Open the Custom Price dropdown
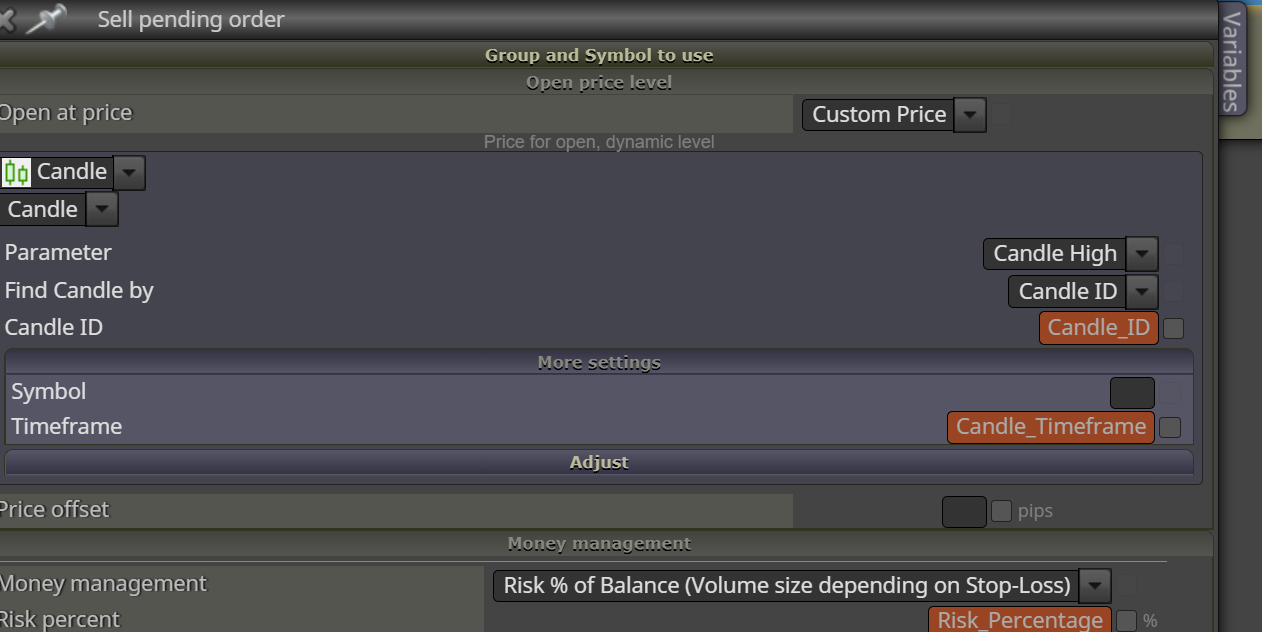 click(x=970, y=115)
